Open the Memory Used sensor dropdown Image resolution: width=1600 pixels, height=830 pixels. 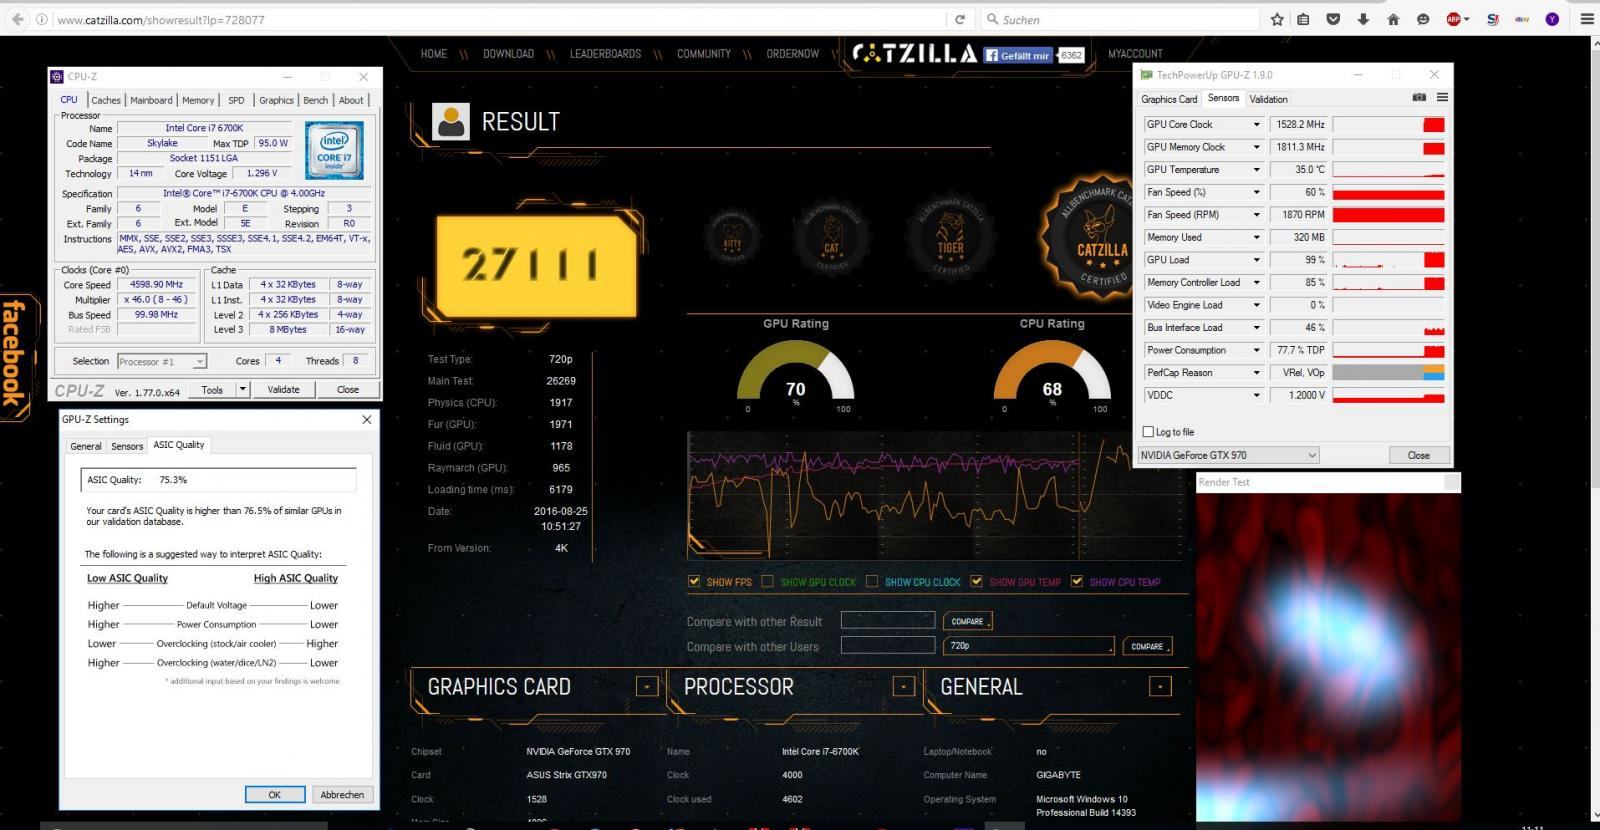[x=1256, y=237]
